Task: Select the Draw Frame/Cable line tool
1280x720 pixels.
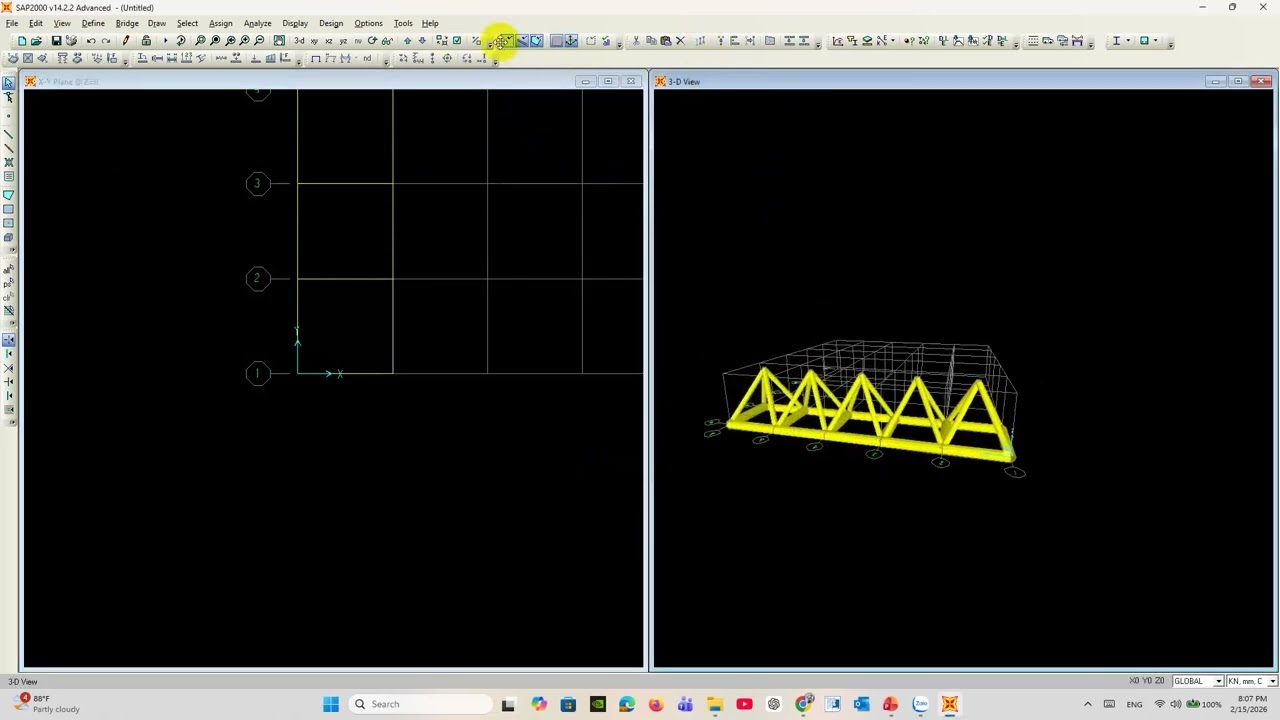Action: [9, 133]
